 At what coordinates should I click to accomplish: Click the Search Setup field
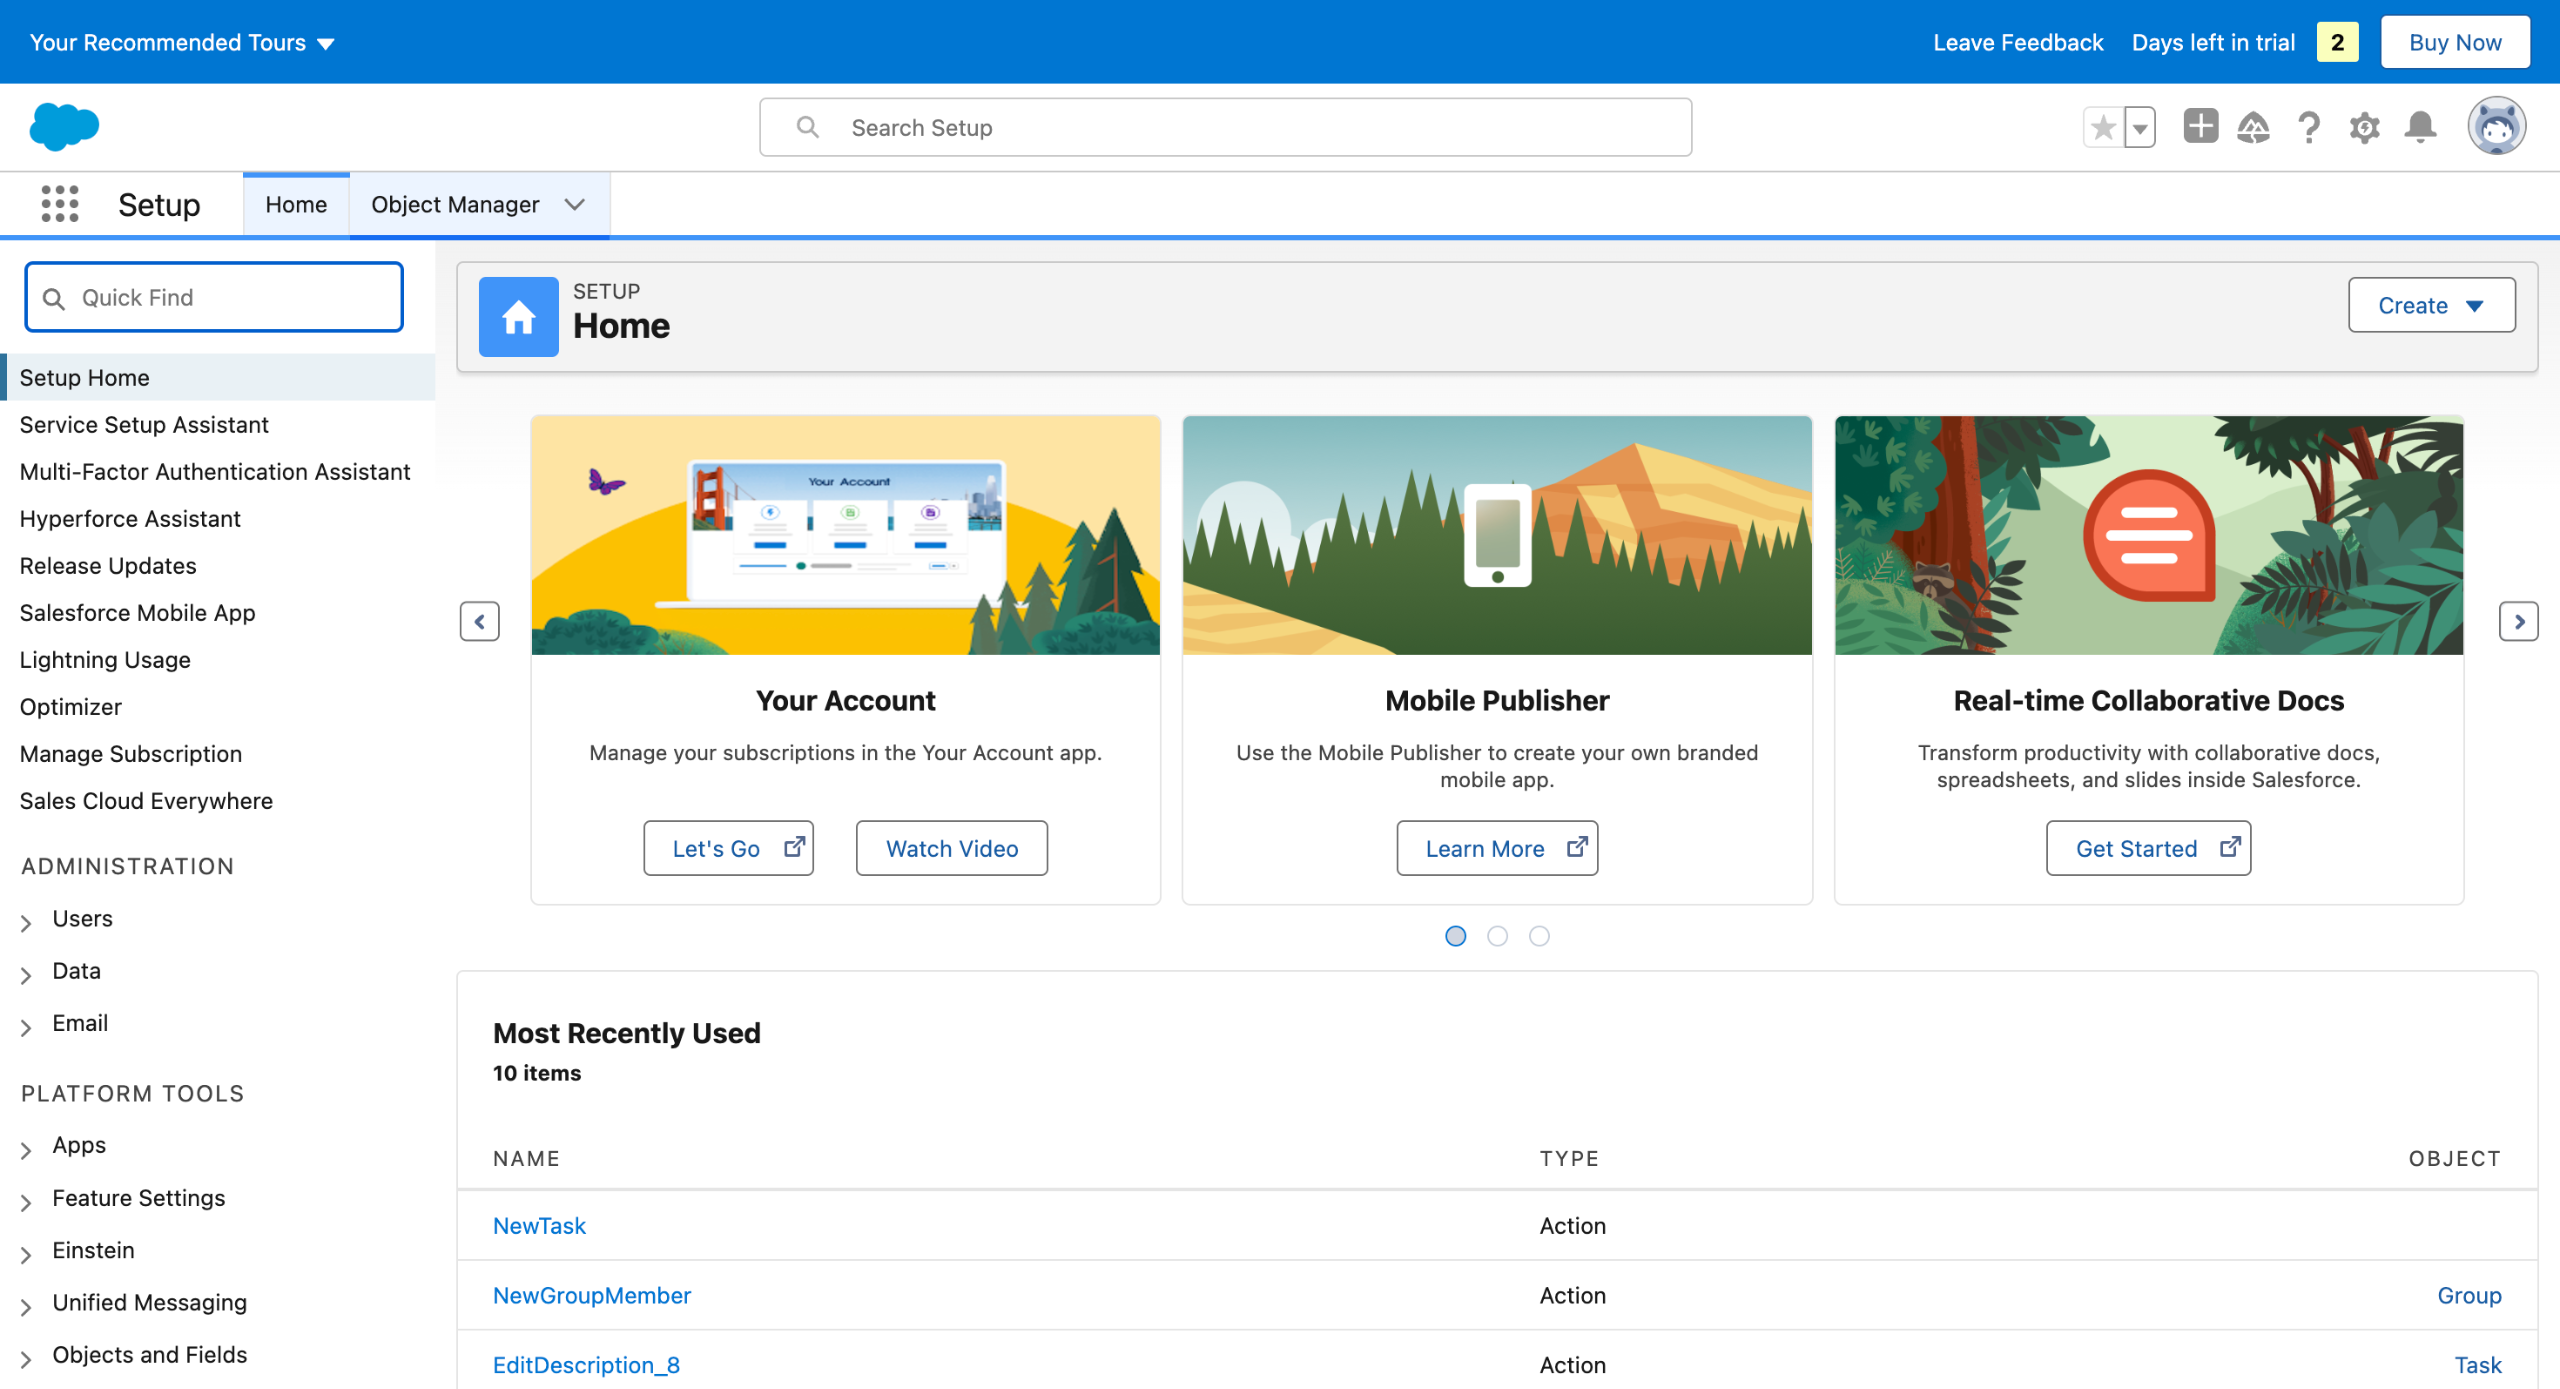[x=1225, y=127]
